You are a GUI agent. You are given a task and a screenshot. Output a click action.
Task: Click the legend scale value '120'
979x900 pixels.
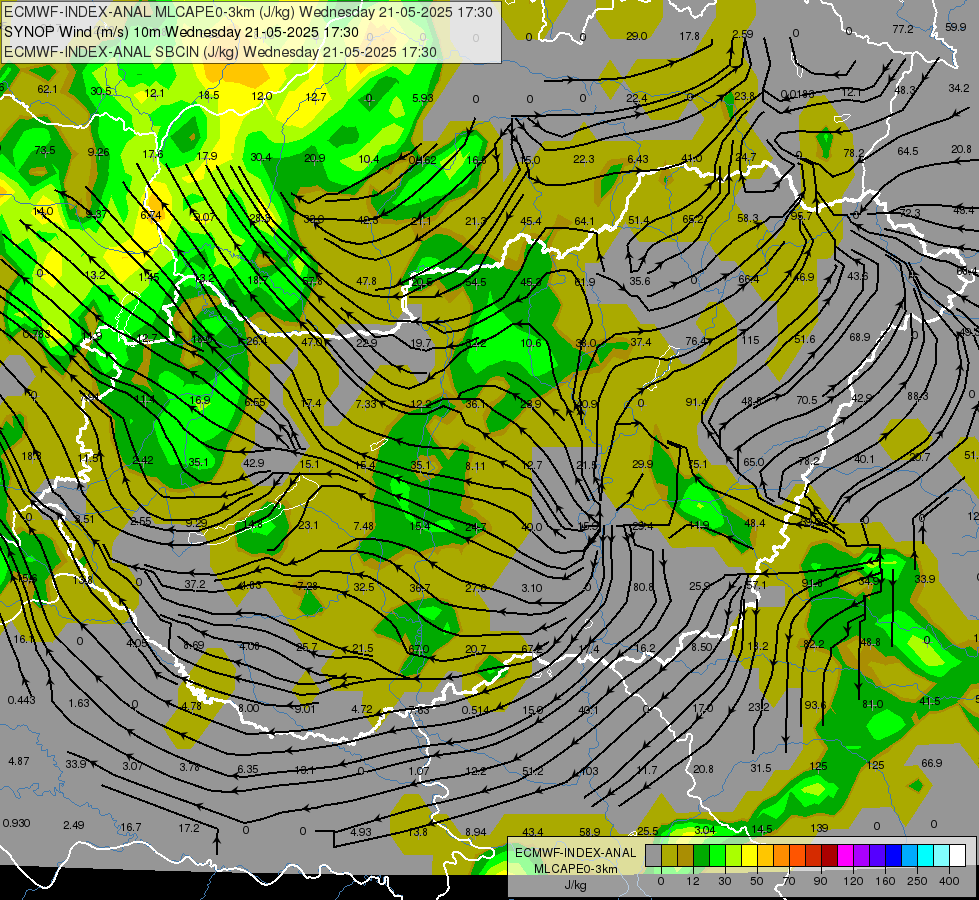[x=853, y=881]
